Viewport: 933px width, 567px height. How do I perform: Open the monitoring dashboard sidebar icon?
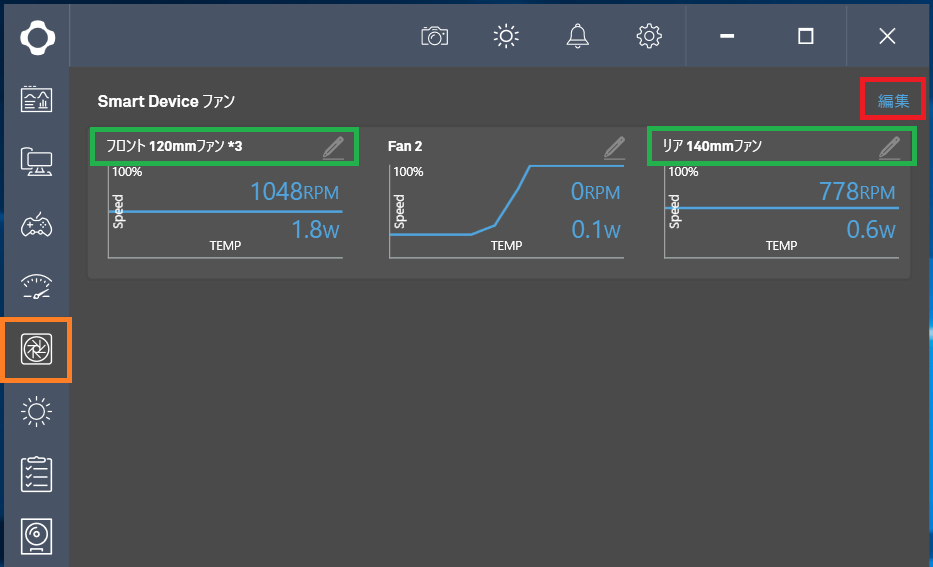37,100
